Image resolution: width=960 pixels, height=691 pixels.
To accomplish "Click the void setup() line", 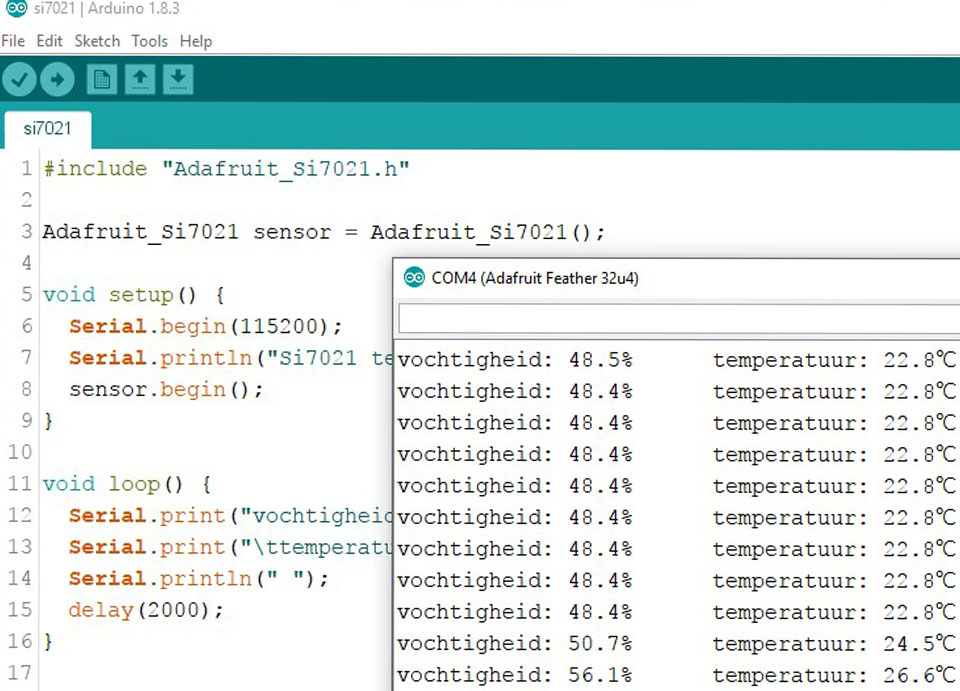I will pyautogui.click(x=133, y=295).
